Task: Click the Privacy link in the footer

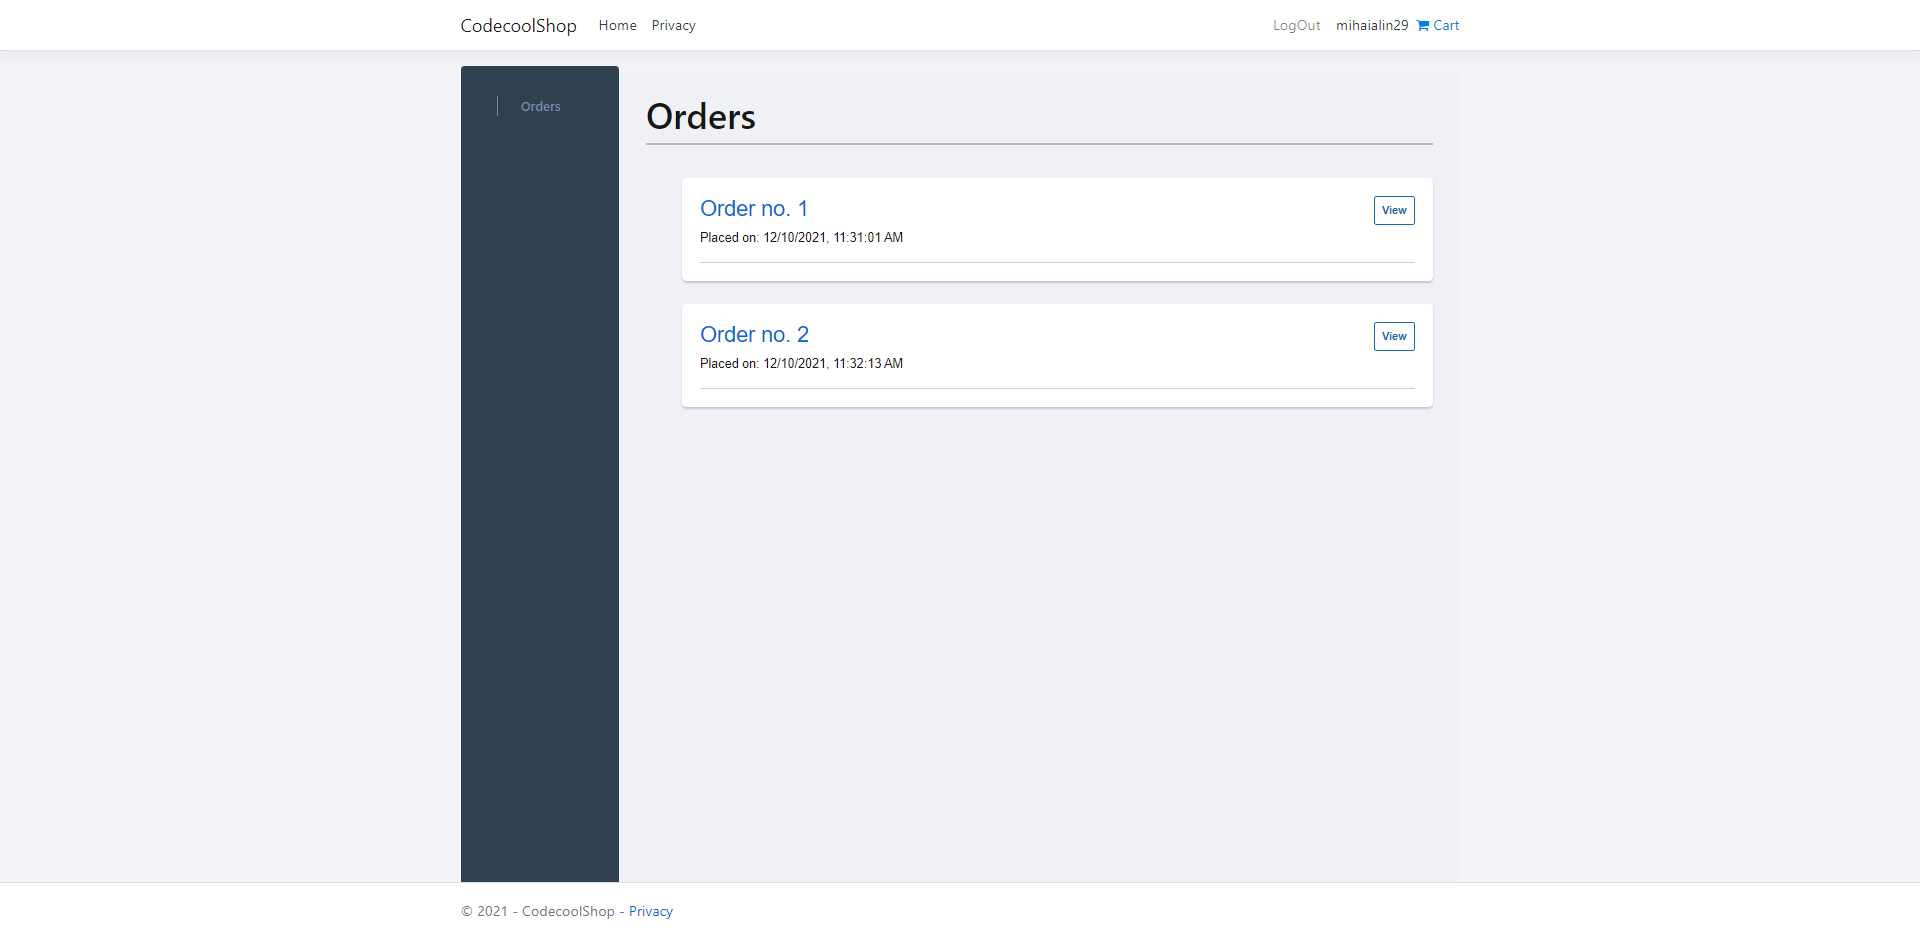Action: [x=650, y=911]
